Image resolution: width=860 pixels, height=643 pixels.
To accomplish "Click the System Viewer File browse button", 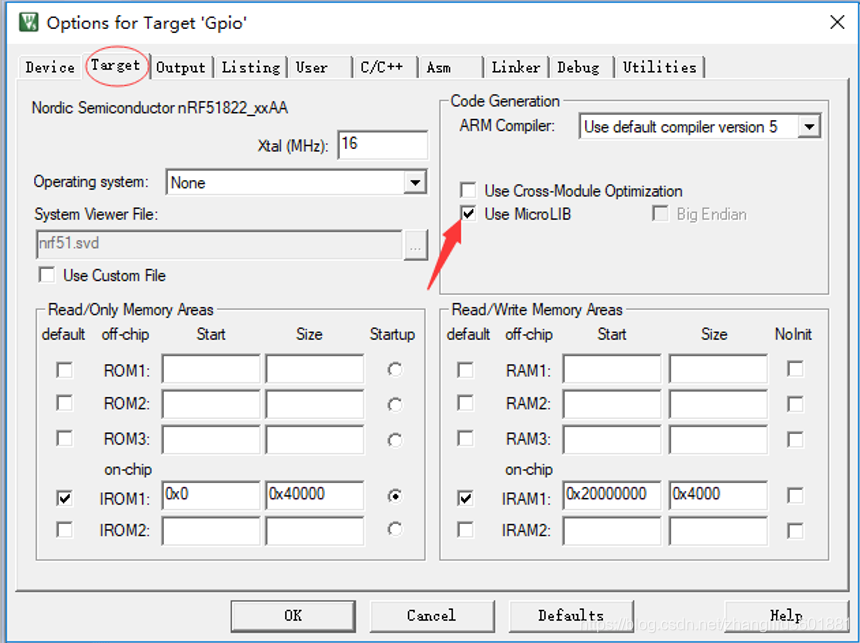I will [415, 245].
